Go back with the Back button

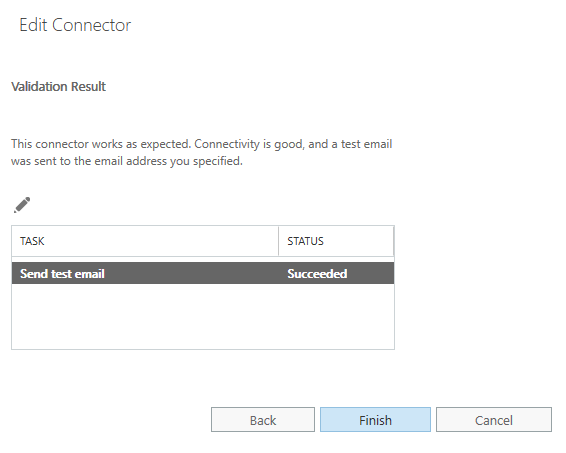click(263, 419)
